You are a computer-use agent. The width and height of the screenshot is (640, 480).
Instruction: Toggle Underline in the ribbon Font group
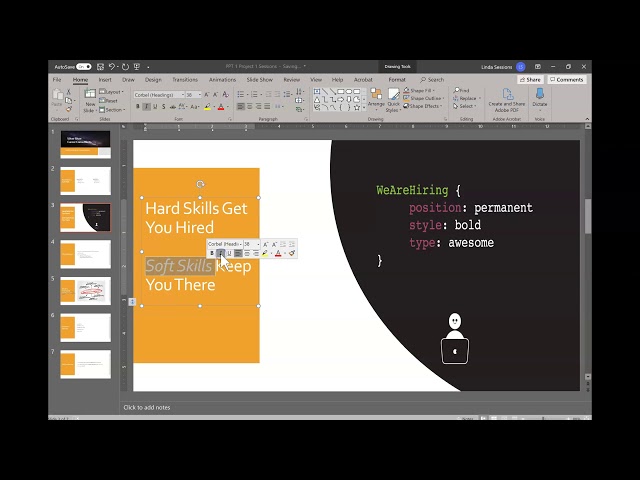click(x=155, y=107)
